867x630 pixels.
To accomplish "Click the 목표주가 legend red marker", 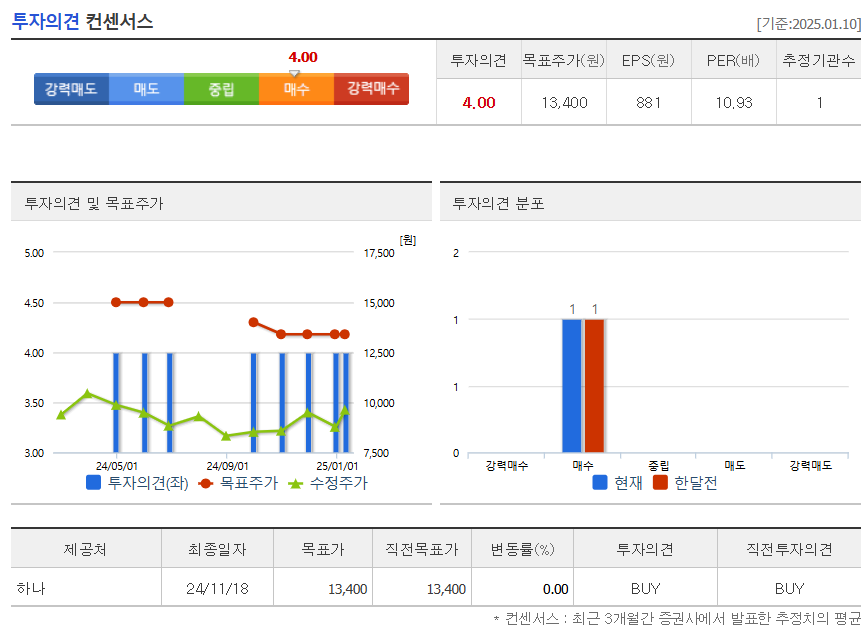I will [205, 483].
